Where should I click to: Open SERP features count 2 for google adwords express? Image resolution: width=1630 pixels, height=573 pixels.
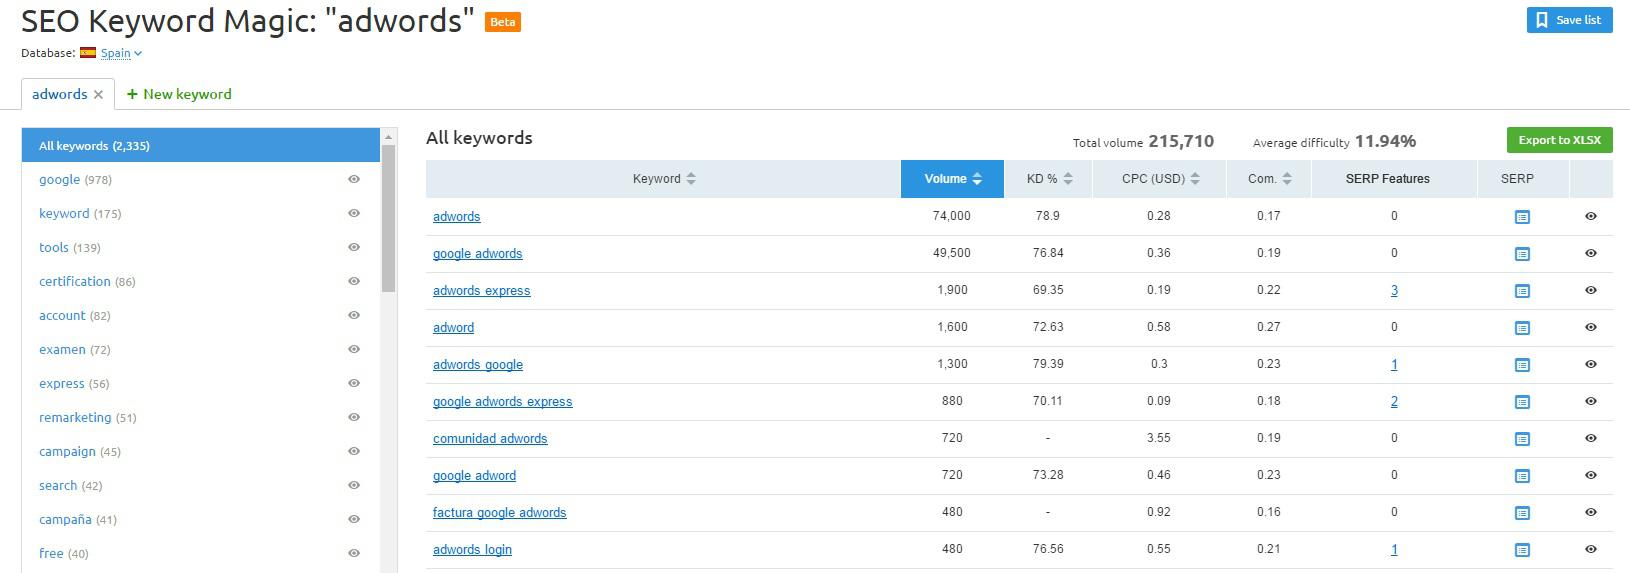tap(1394, 402)
